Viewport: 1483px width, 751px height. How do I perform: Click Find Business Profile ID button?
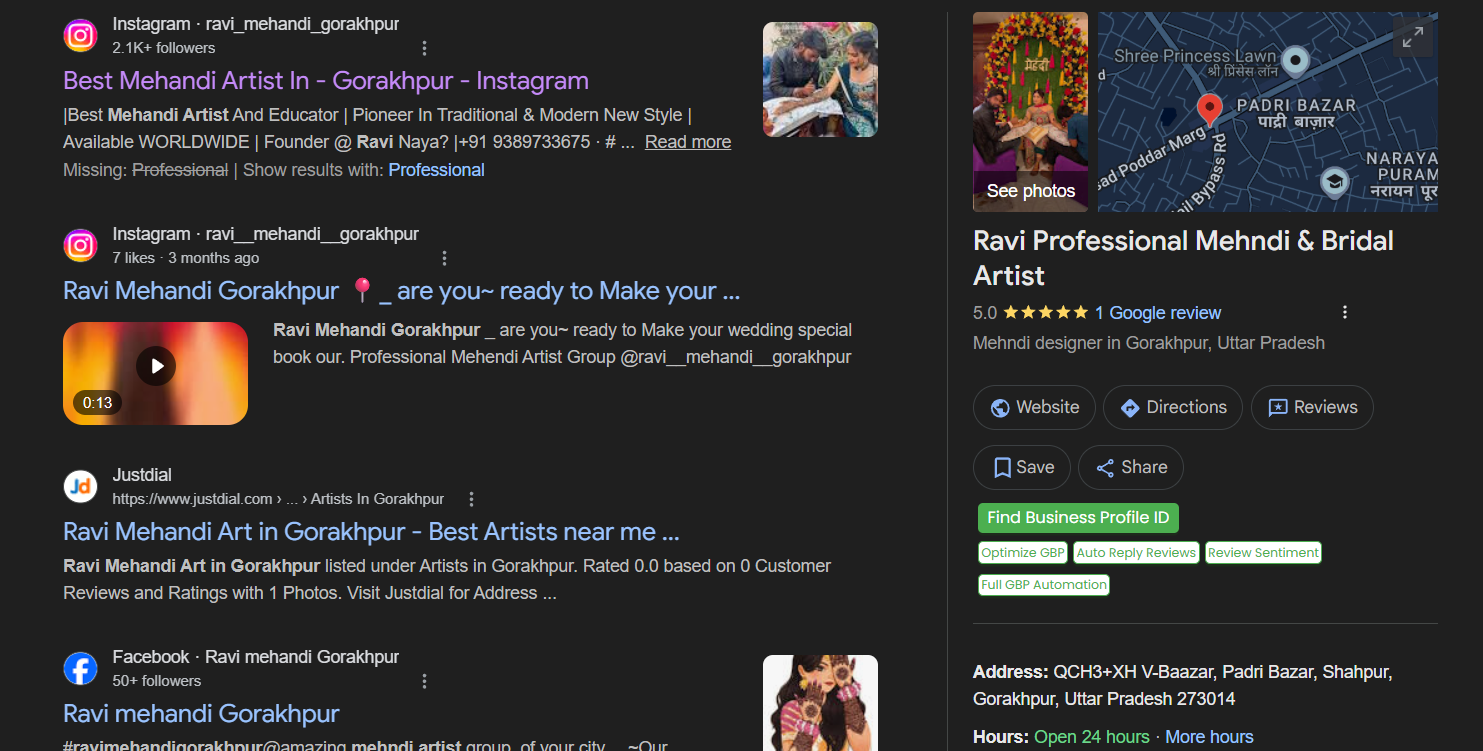pyautogui.click(x=1078, y=518)
